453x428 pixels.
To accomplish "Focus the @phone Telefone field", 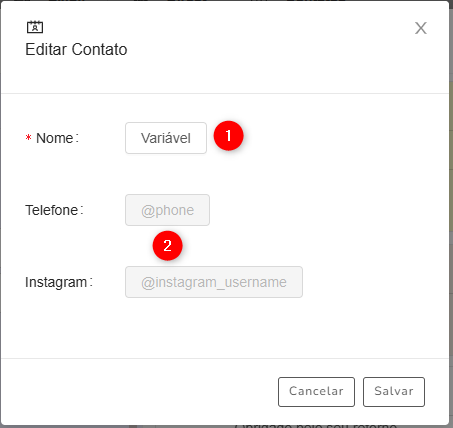I will click(x=167, y=210).
